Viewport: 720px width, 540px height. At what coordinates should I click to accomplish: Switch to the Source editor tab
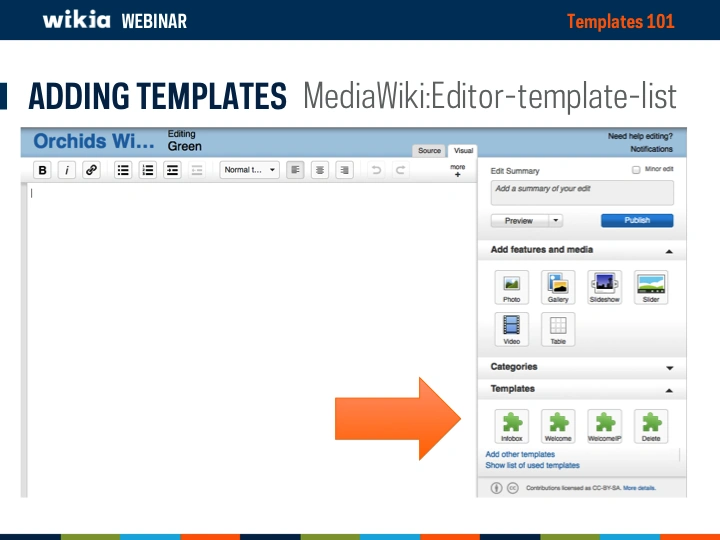pyautogui.click(x=429, y=151)
